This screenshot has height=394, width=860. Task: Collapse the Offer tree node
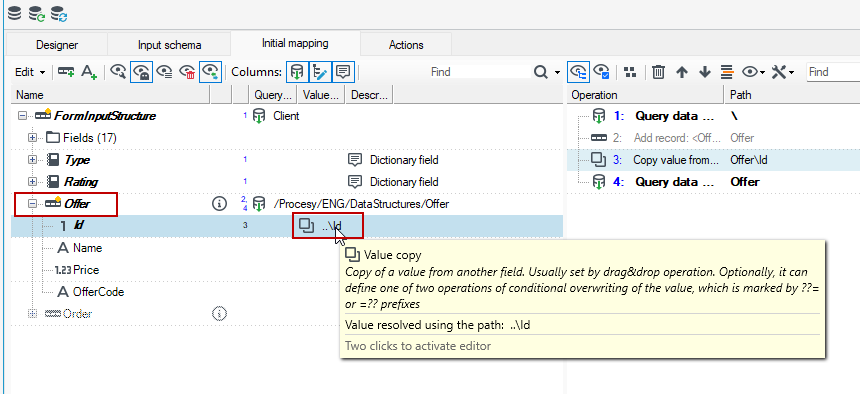pyautogui.click(x=32, y=204)
